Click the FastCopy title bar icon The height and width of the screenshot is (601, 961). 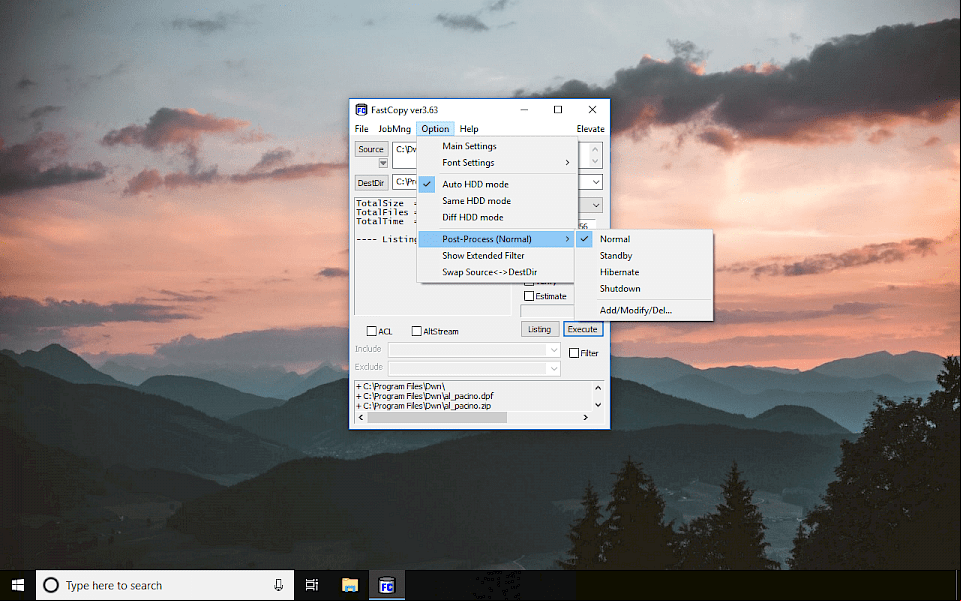pyautogui.click(x=361, y=110)
